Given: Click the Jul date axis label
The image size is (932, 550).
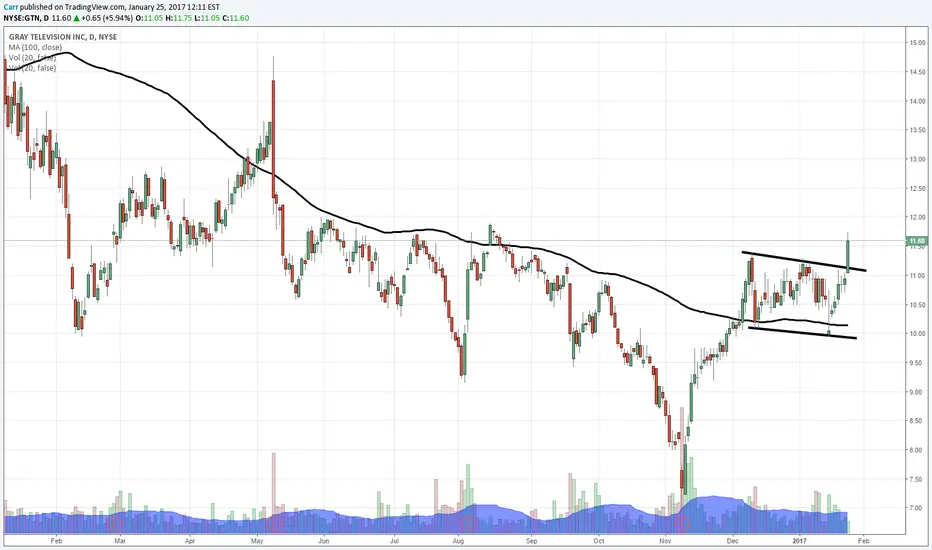Looking at the screenshot, I should (394, 541).
